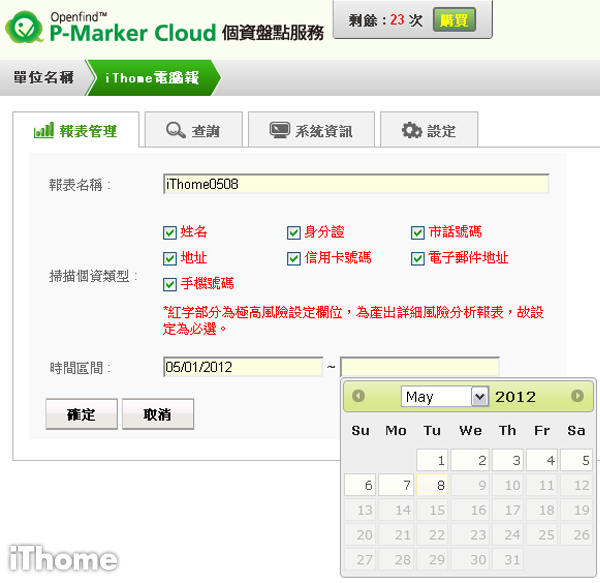This screenshot has height=583, width=600.
Task: Click the magnifier icon on 查詢 tab
Action: 176,131
